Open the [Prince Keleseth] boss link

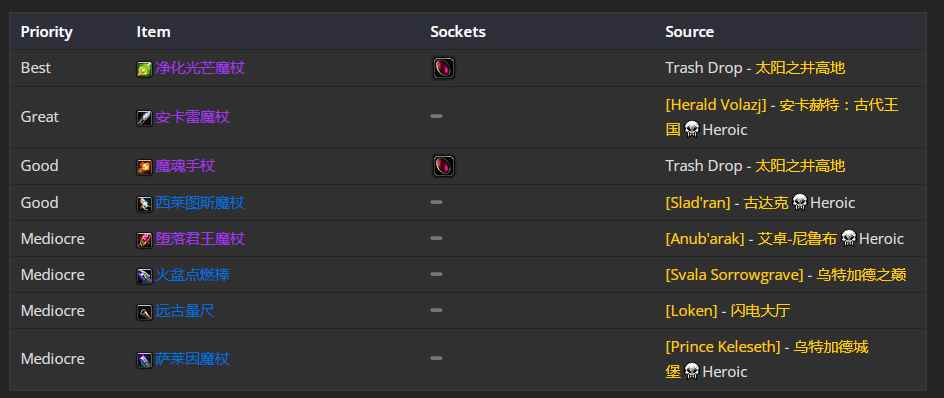click(723, 347)
